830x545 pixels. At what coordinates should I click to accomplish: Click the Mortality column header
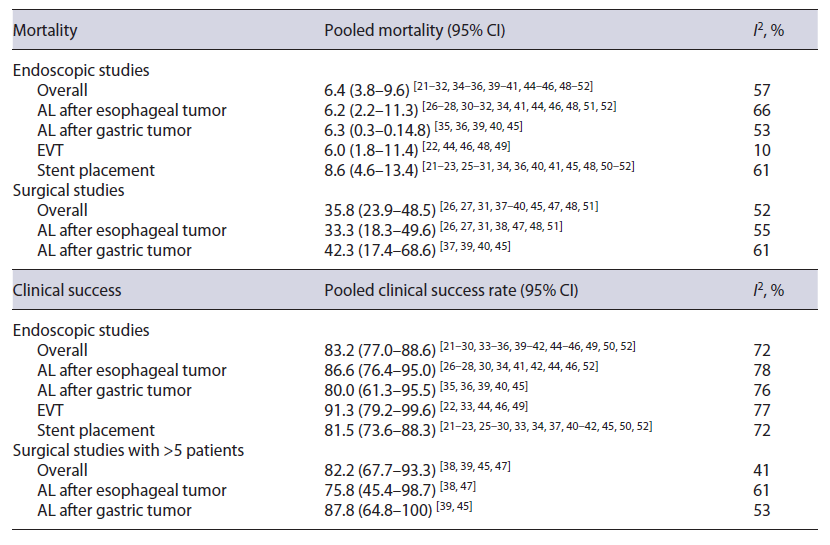45,31
